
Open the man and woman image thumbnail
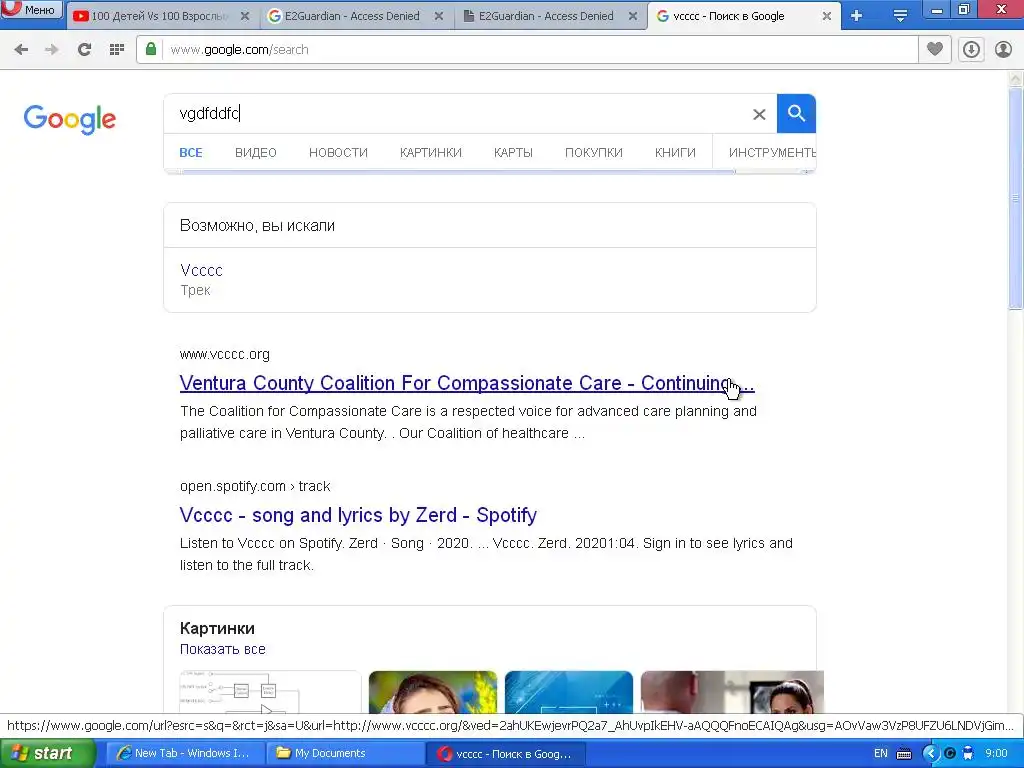(732, 692)
